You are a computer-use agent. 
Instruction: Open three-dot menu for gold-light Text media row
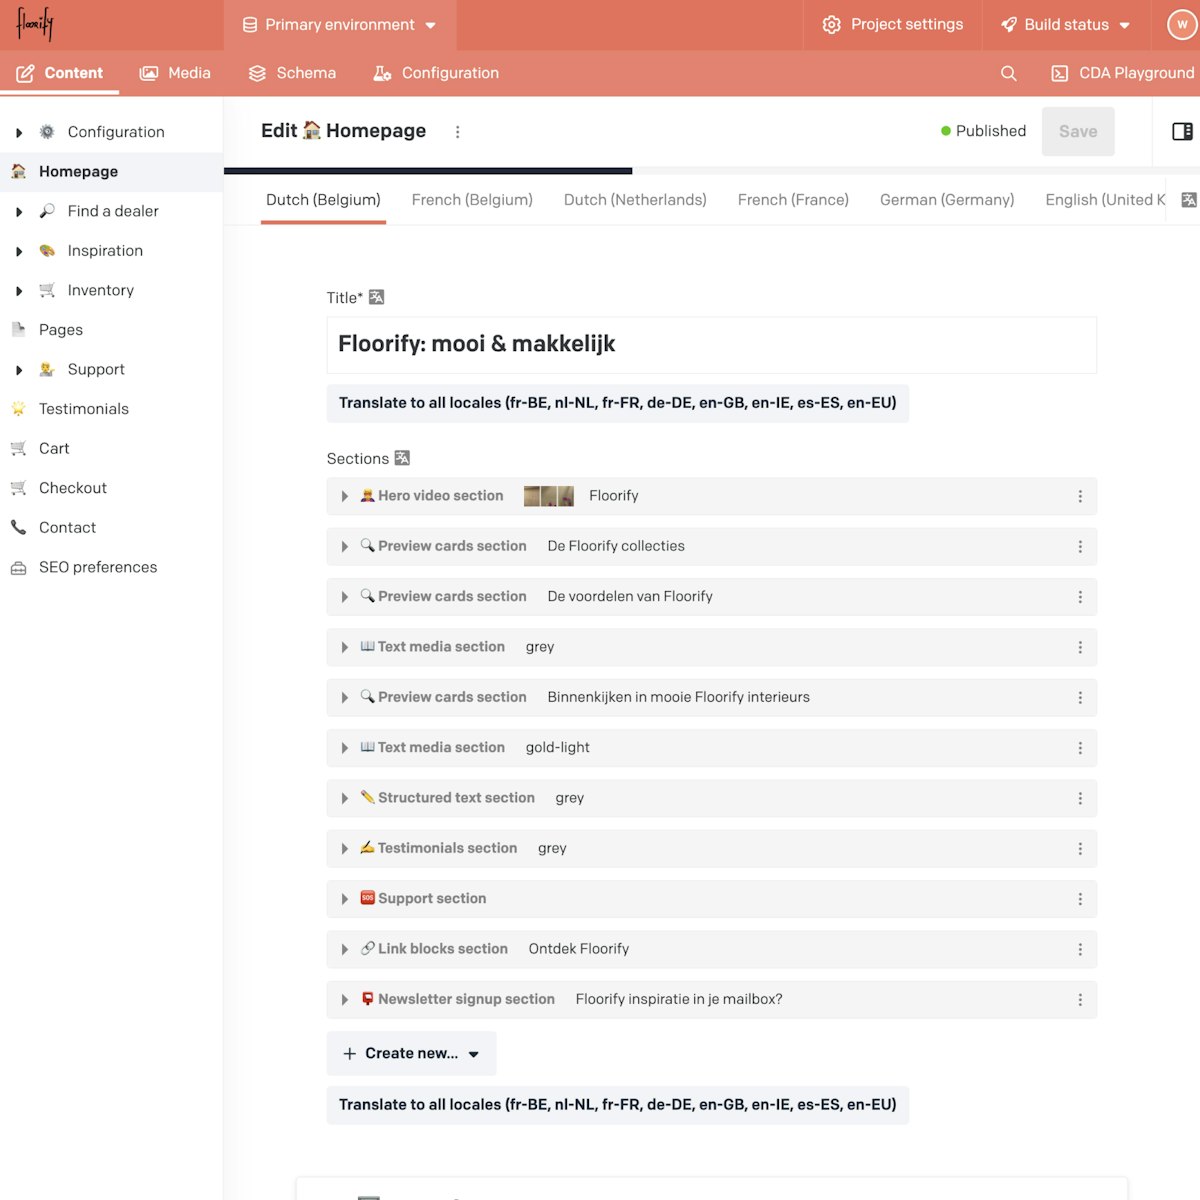[1080, 748]
